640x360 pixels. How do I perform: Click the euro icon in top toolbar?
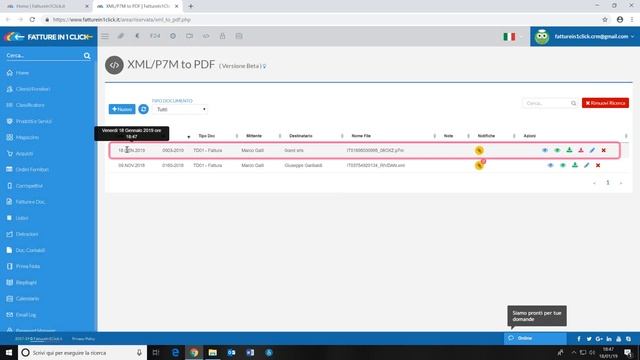[138, 36]
